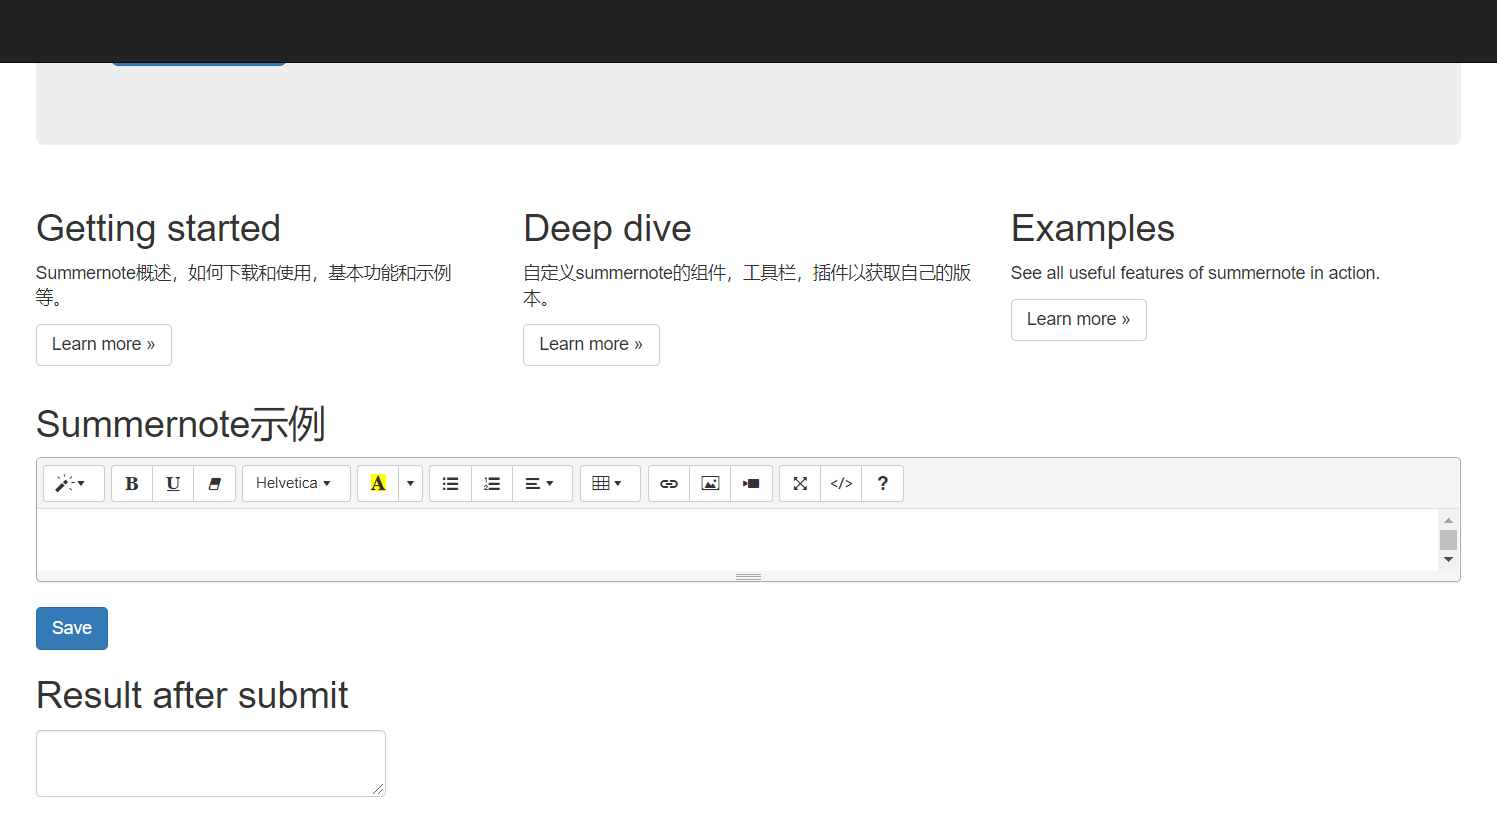Viewport: 1497px width, 821px height.
Task: Open the Helvetica font family dropdown
Action: point(296,484)
